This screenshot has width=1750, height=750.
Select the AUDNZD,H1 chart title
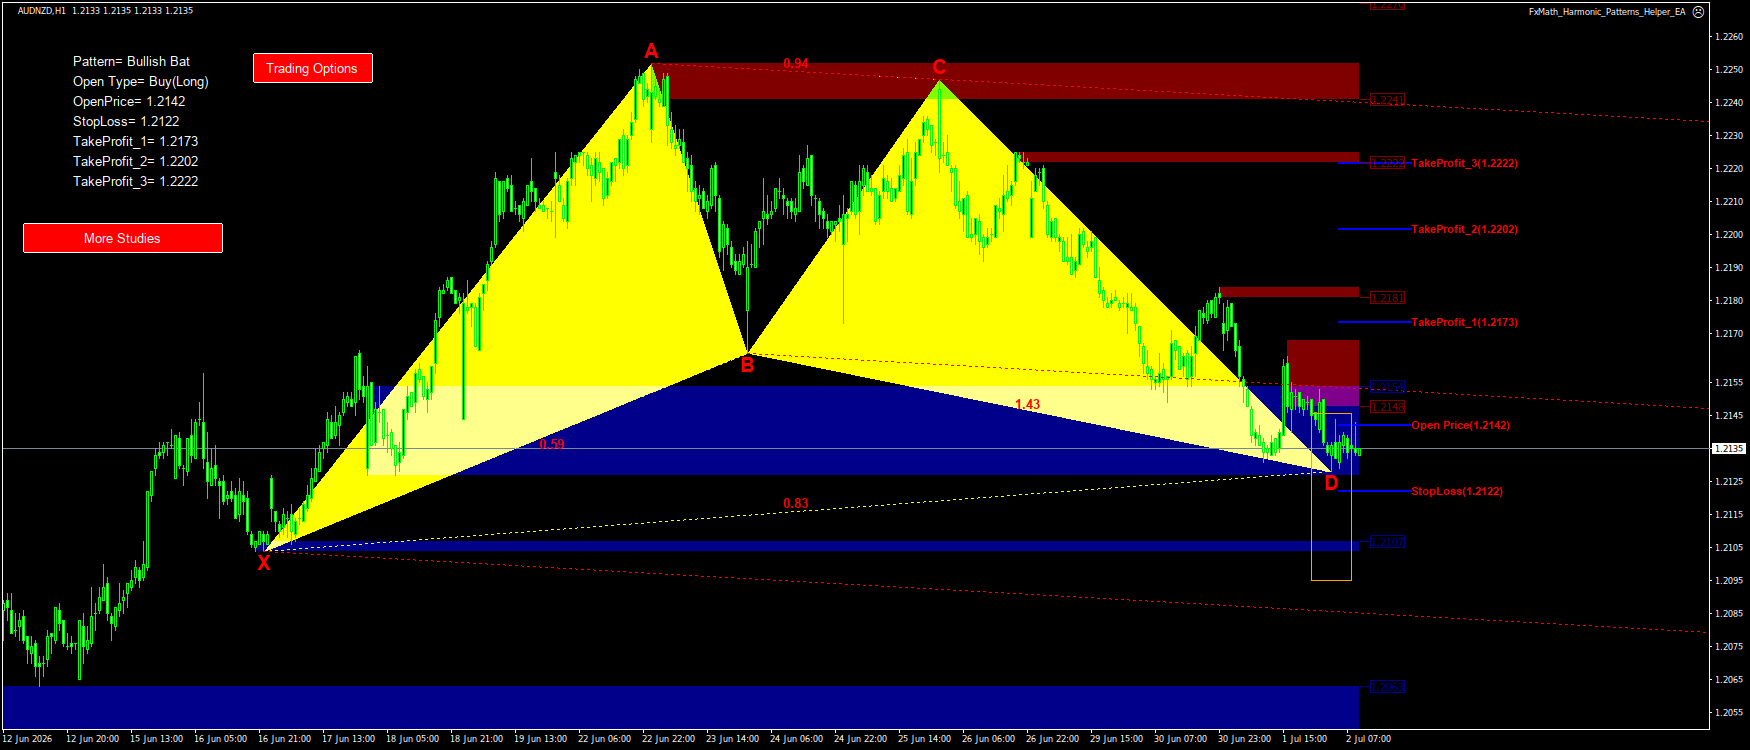click(x=42, y=10)
